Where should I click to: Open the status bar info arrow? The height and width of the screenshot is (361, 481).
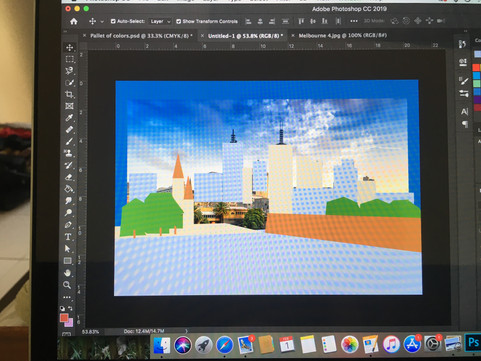pos(186,331)
